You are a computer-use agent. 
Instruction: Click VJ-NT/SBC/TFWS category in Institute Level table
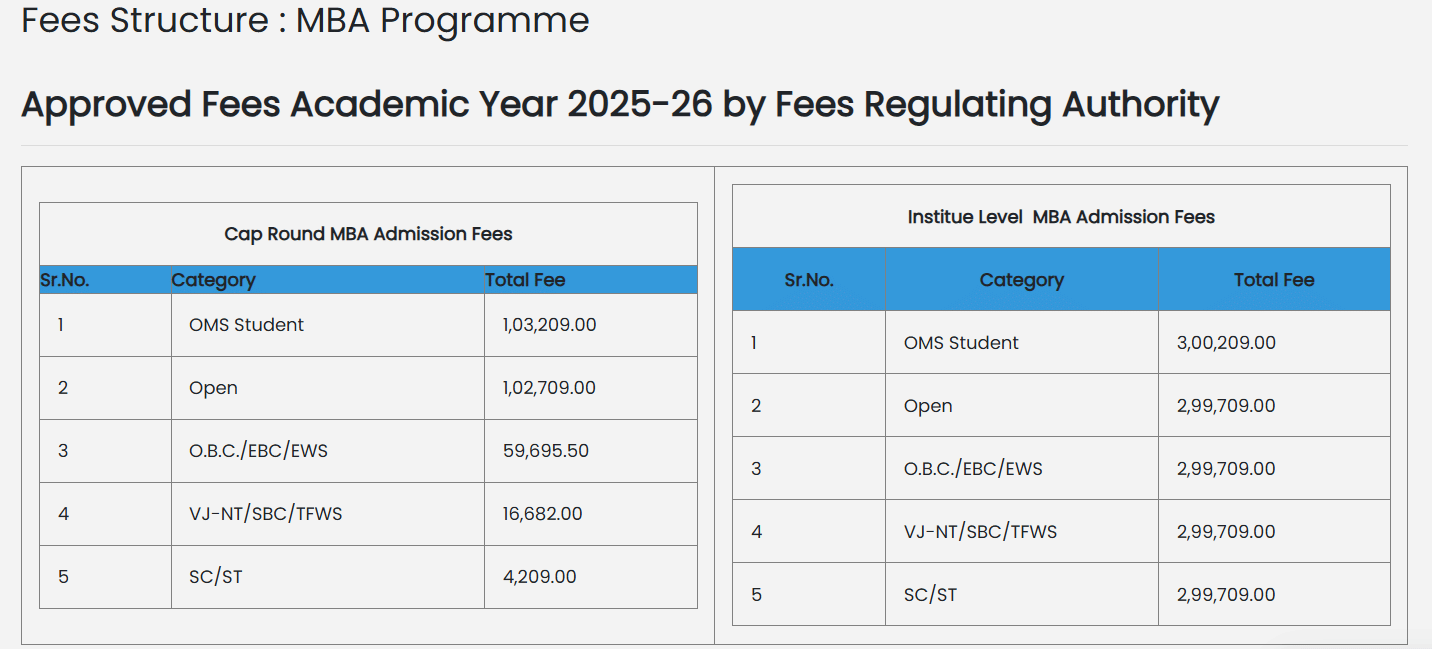coord(980,531)
